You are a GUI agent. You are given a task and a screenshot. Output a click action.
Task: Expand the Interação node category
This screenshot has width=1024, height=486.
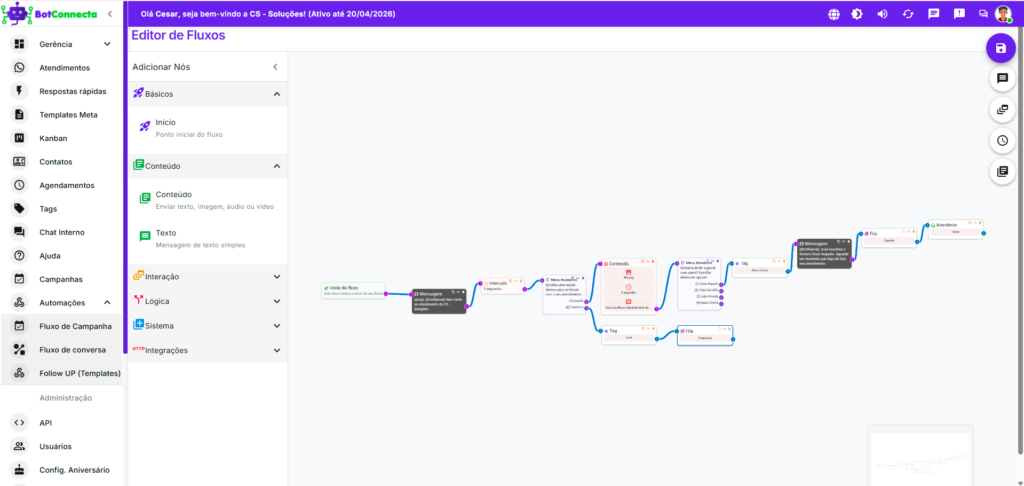pos(277,276)
